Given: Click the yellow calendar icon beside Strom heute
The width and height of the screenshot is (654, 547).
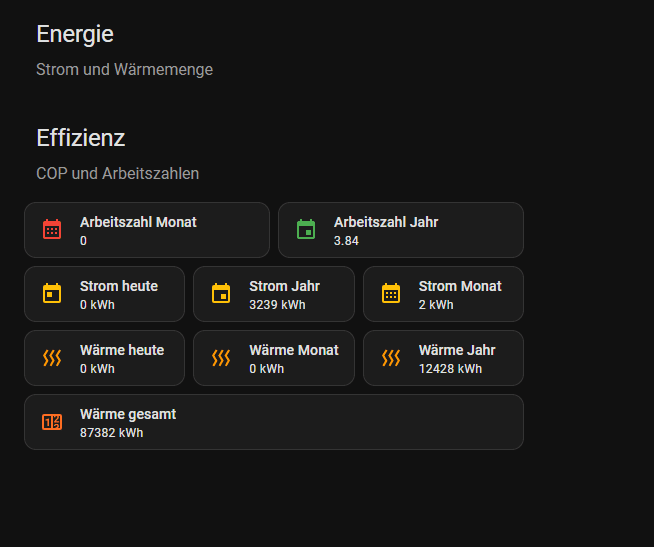Looking at the screenshot, I should [52, 293].
